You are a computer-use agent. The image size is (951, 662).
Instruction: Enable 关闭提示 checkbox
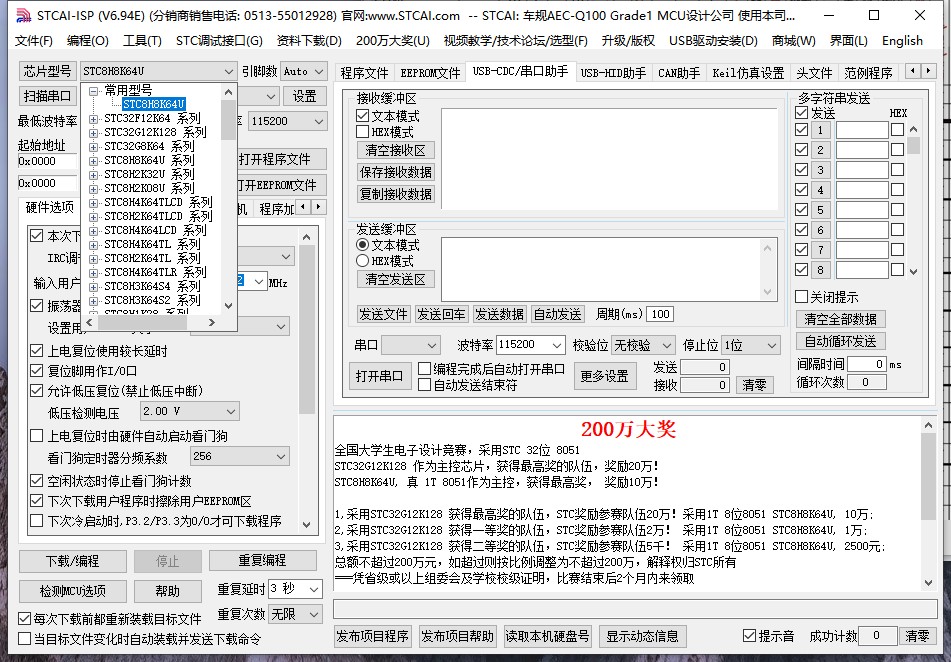[x=801, y=296]
